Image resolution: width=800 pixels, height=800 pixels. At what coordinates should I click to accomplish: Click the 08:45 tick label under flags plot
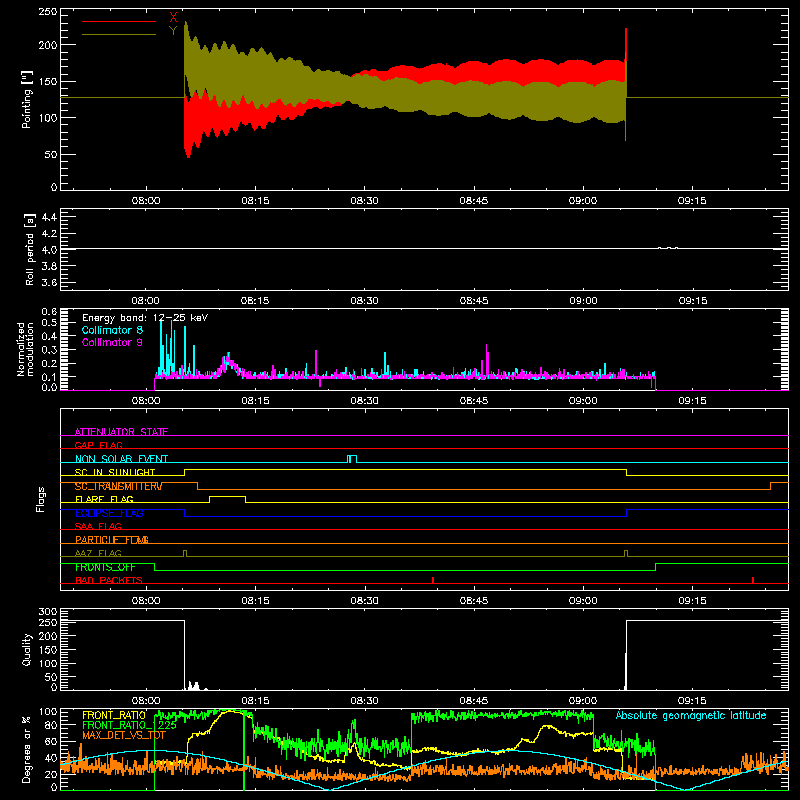474,601
